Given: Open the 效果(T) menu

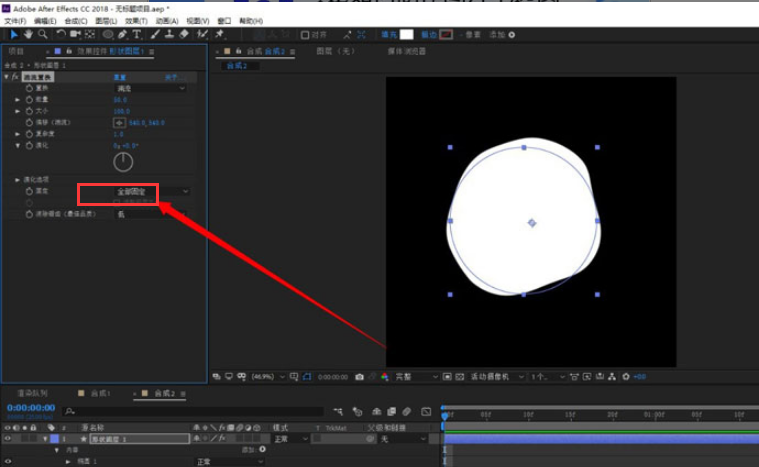Looking at the screenshot, I should click(136, 20).
